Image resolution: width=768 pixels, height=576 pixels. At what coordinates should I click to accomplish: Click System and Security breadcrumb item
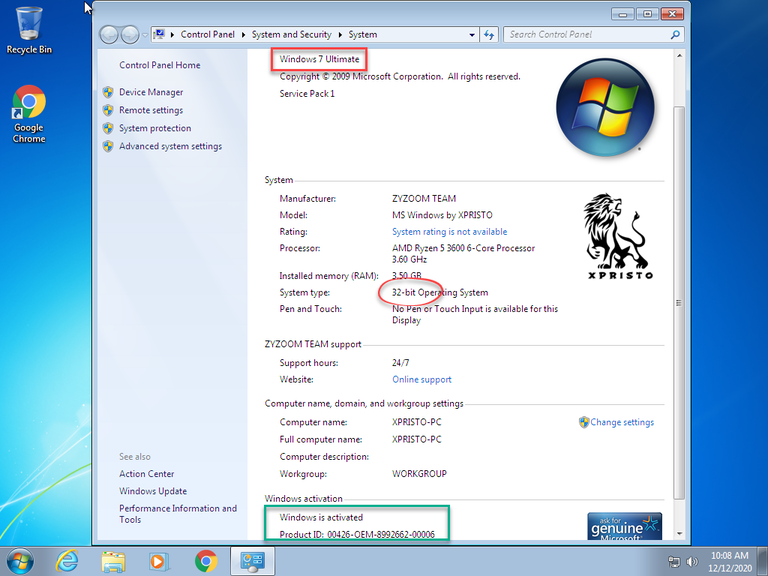[x=291, y=34]
